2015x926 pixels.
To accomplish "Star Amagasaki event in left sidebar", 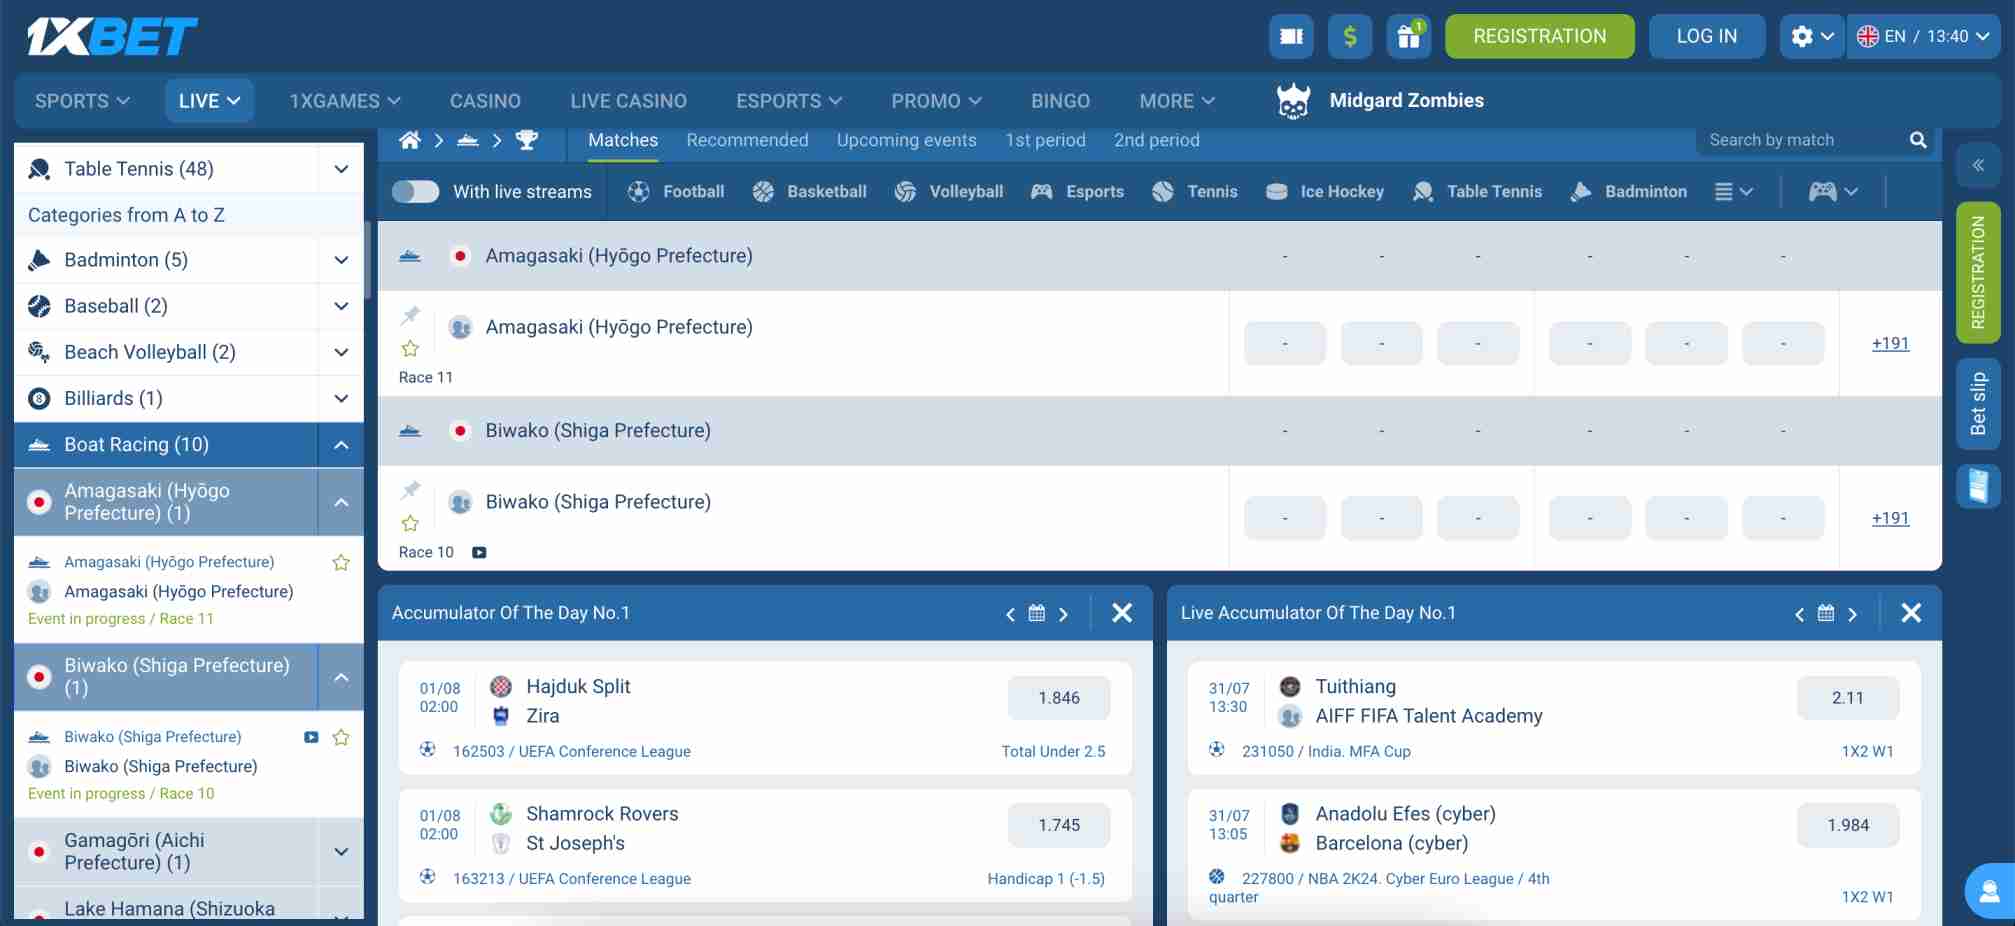I will [341, 562].
